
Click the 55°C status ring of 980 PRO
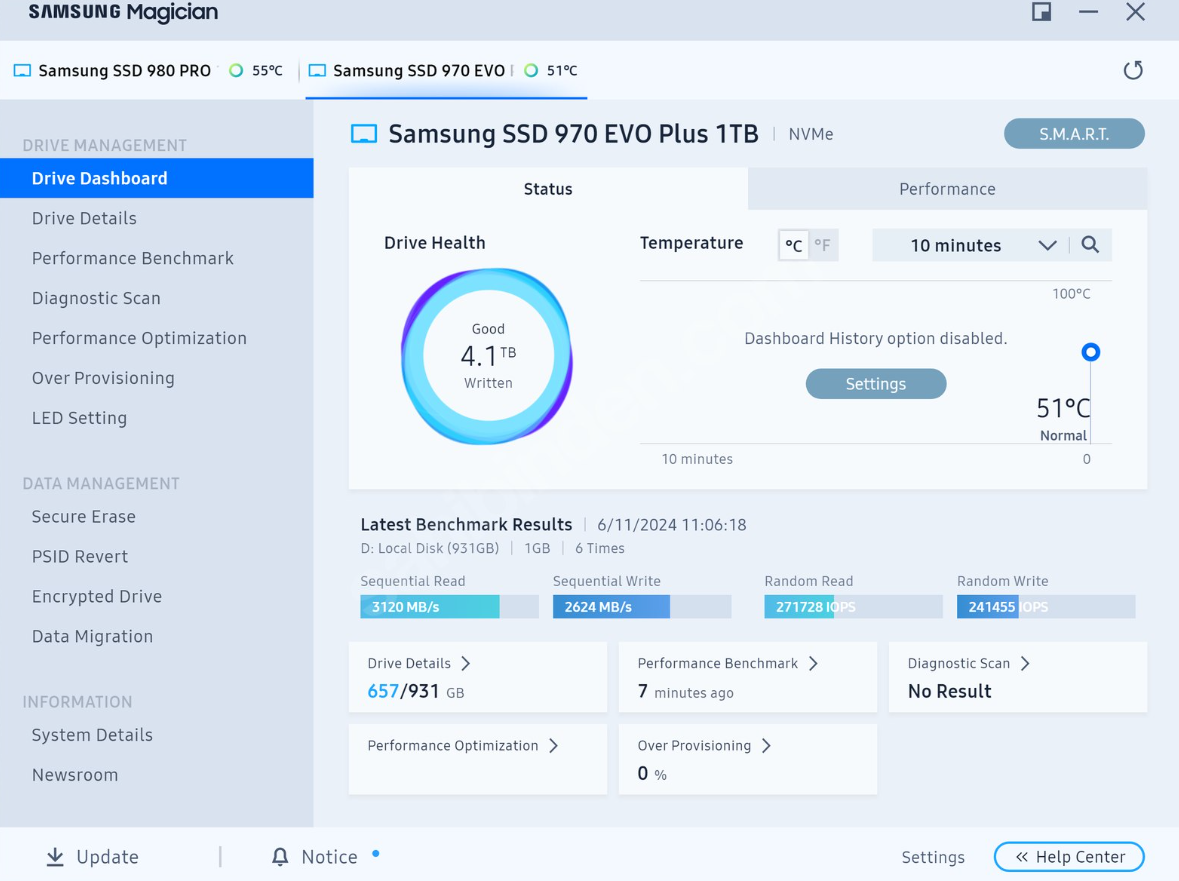(x=236, y=71)
